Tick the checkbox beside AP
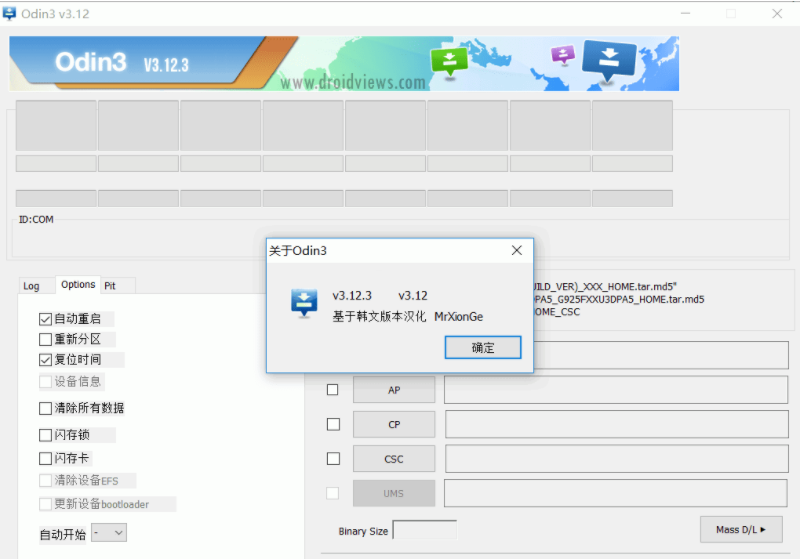Screen dimensions: 801x560 333,390
